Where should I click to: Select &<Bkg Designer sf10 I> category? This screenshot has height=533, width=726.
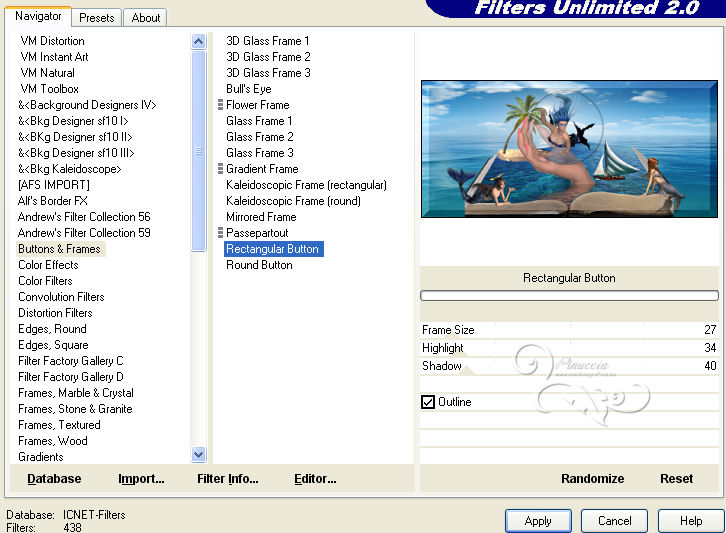coord(73,121)
